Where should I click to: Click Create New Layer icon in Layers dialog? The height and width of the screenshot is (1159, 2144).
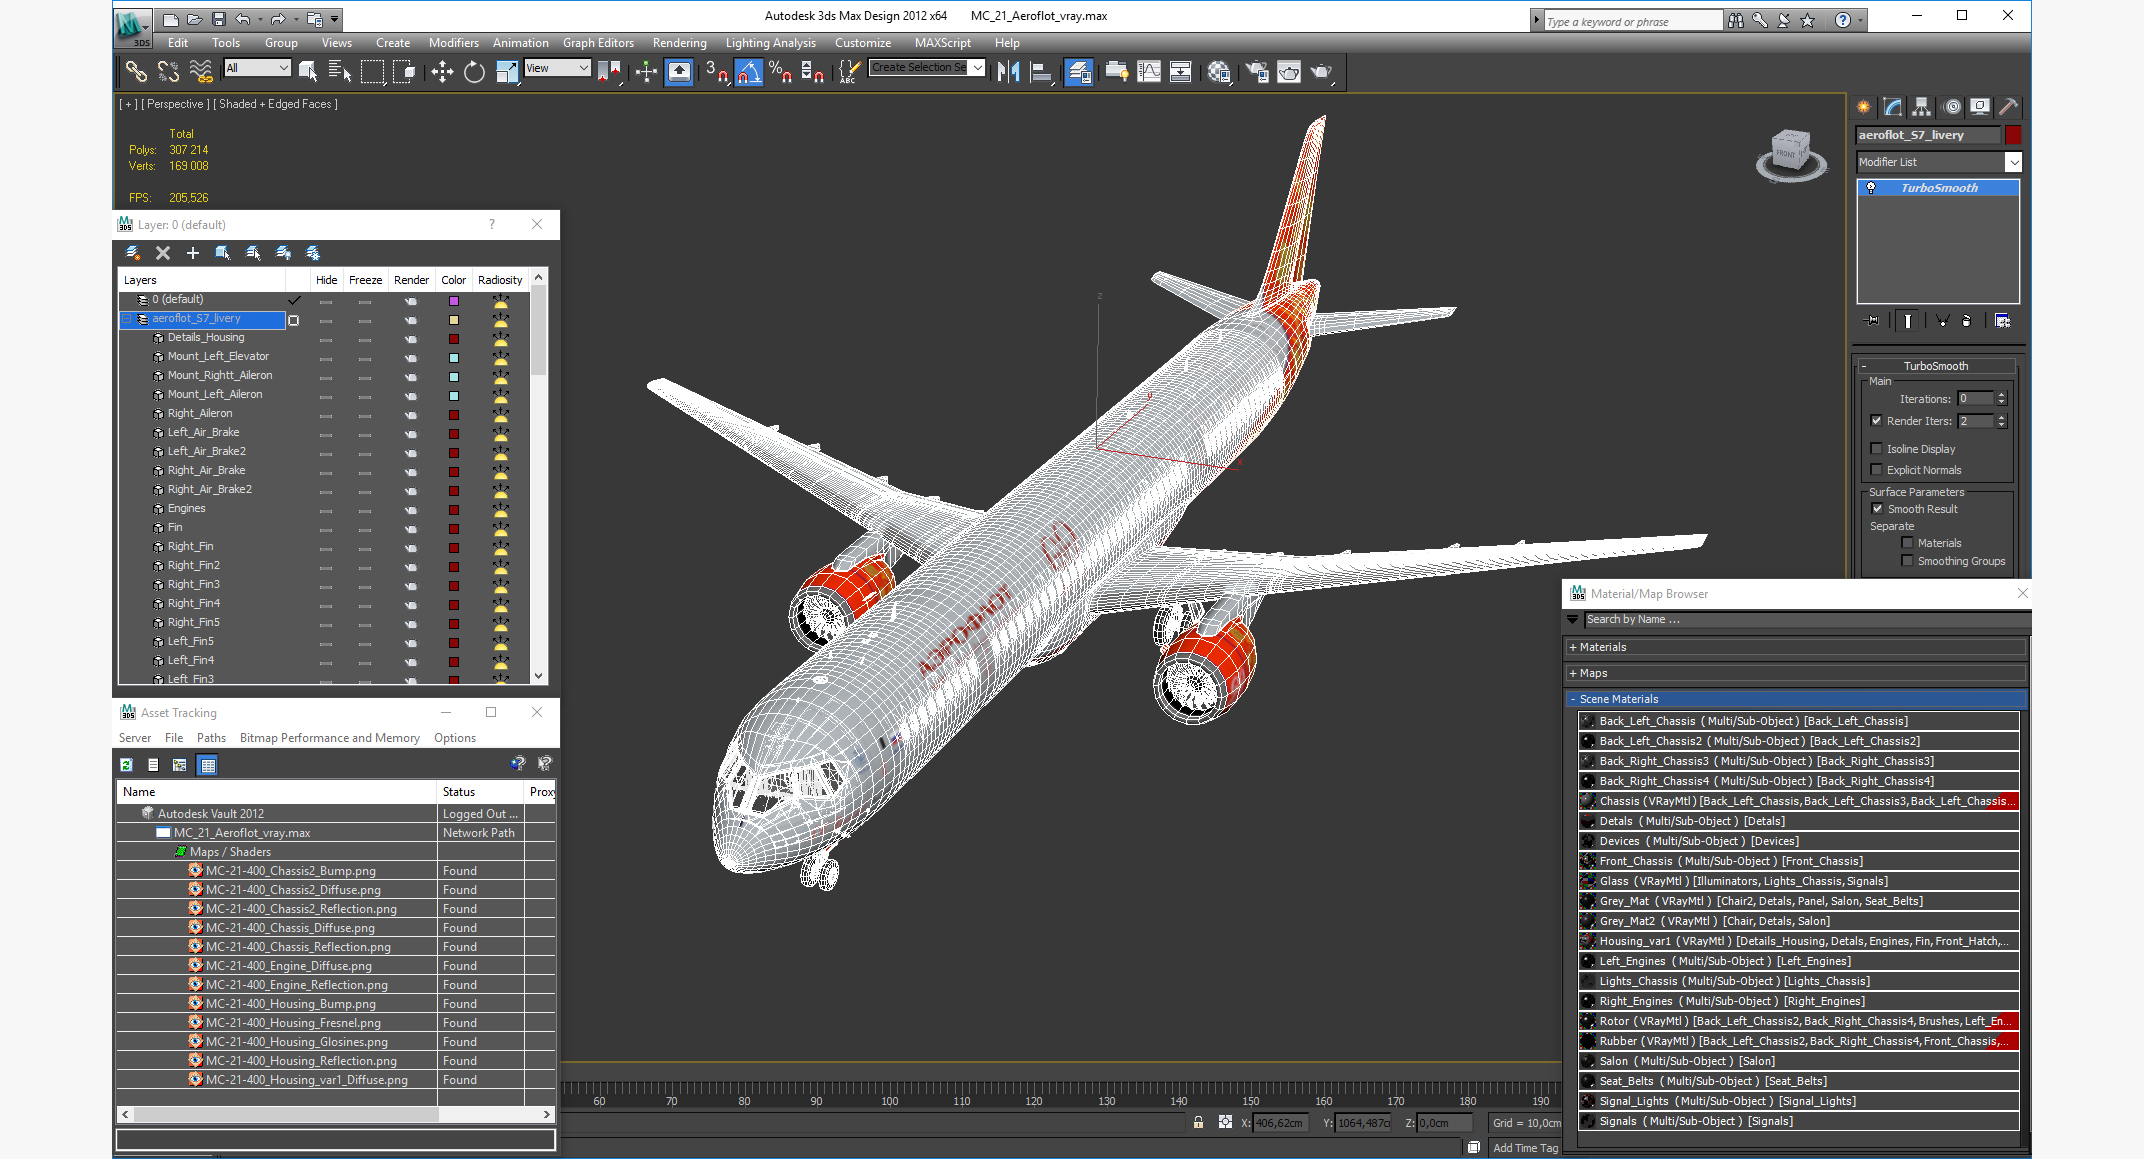pos(133,253)
